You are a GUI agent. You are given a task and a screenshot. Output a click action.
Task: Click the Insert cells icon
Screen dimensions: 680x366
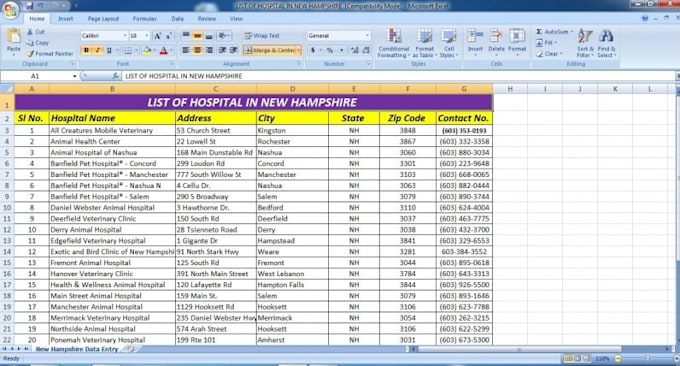[x=475, y=36]
